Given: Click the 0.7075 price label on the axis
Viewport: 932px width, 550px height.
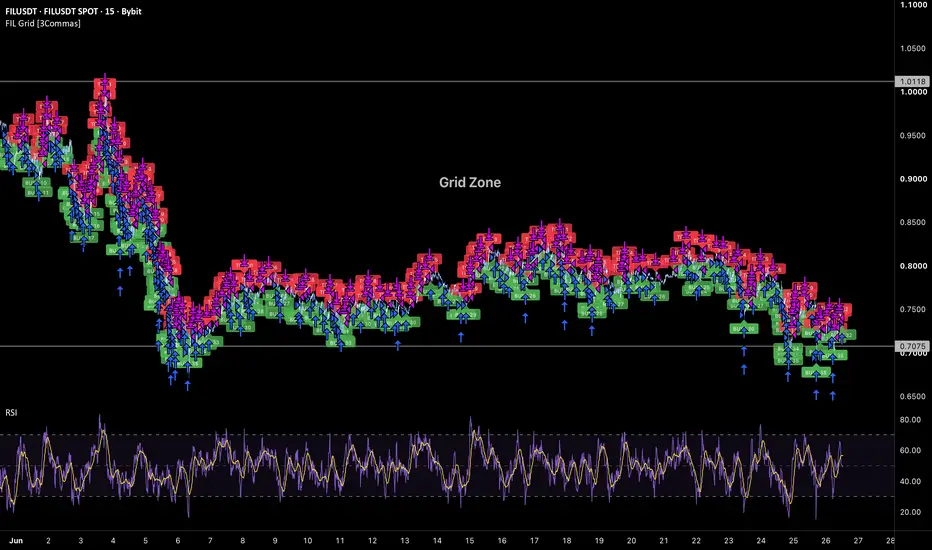Looking at the screenshot, I should click(912, 346).
